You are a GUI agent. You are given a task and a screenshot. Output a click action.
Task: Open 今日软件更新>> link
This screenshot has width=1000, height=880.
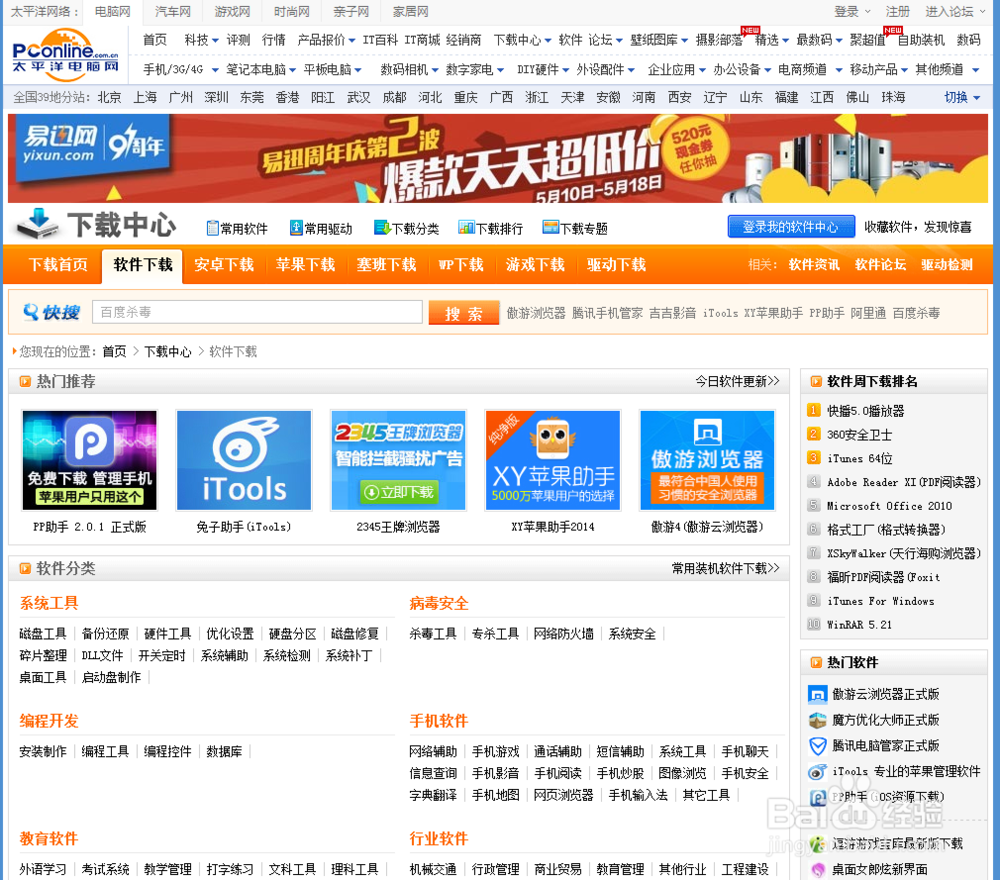(x=737, y=381)
